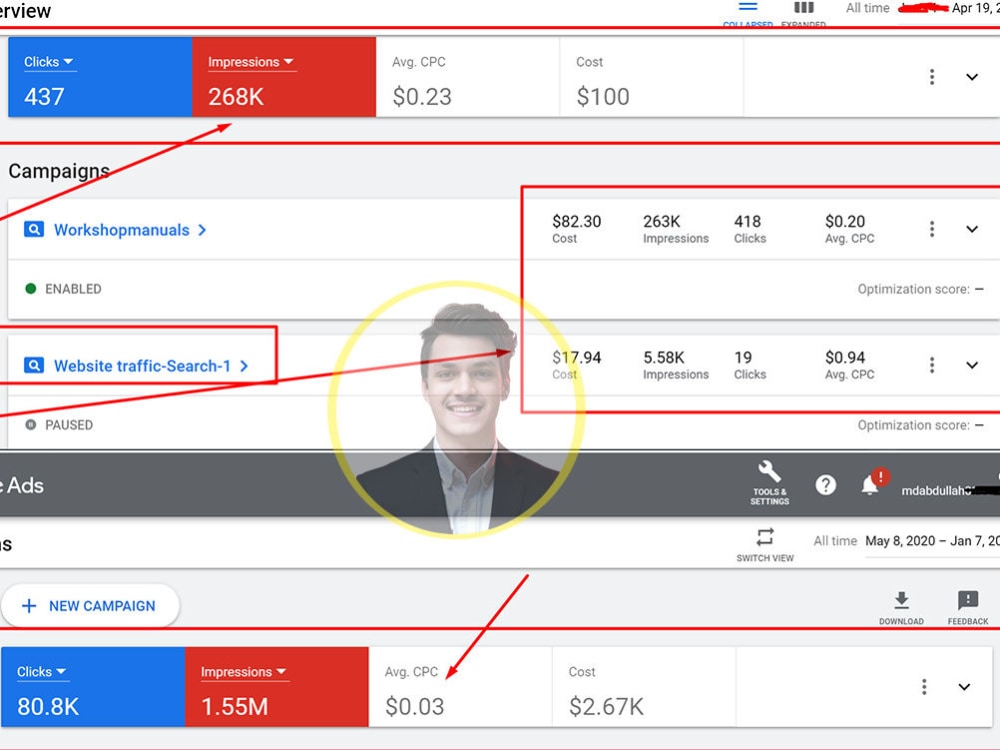Open the three-dot menu in the top scorecard
1000x750 pixels.
coord(932,77)
